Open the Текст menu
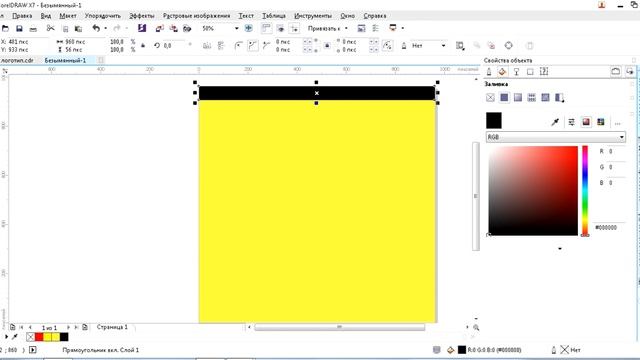Screen dimensions: 640x360 [246, 16]
